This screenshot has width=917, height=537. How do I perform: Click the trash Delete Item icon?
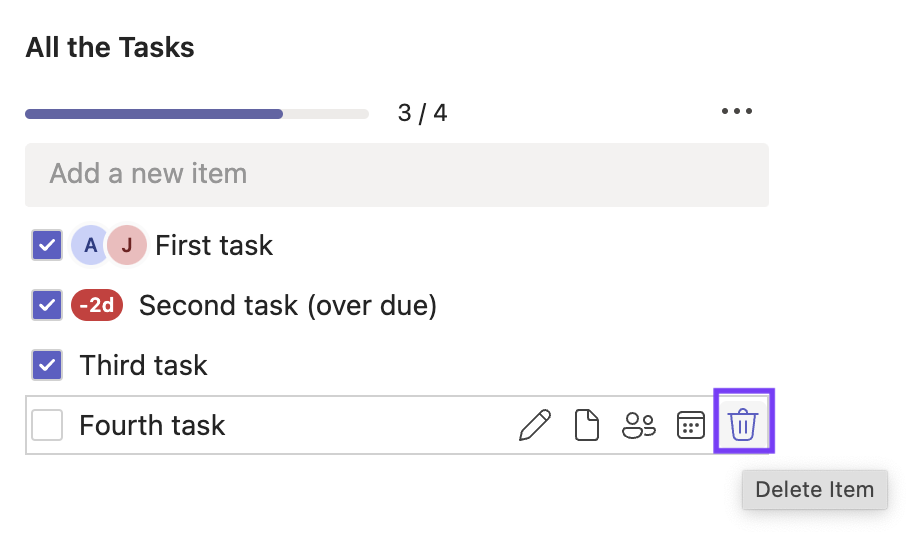point(743,425)
